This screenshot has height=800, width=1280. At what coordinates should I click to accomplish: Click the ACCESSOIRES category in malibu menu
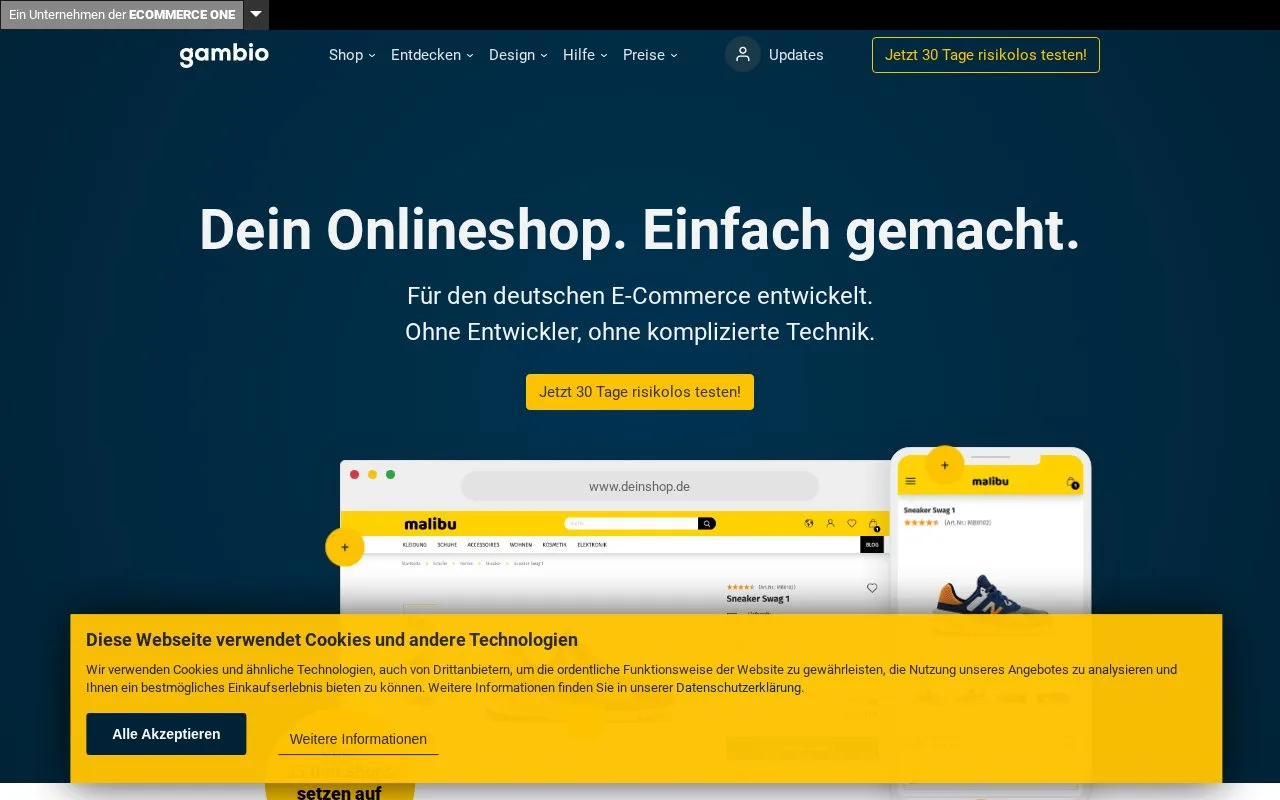[483, 545]
